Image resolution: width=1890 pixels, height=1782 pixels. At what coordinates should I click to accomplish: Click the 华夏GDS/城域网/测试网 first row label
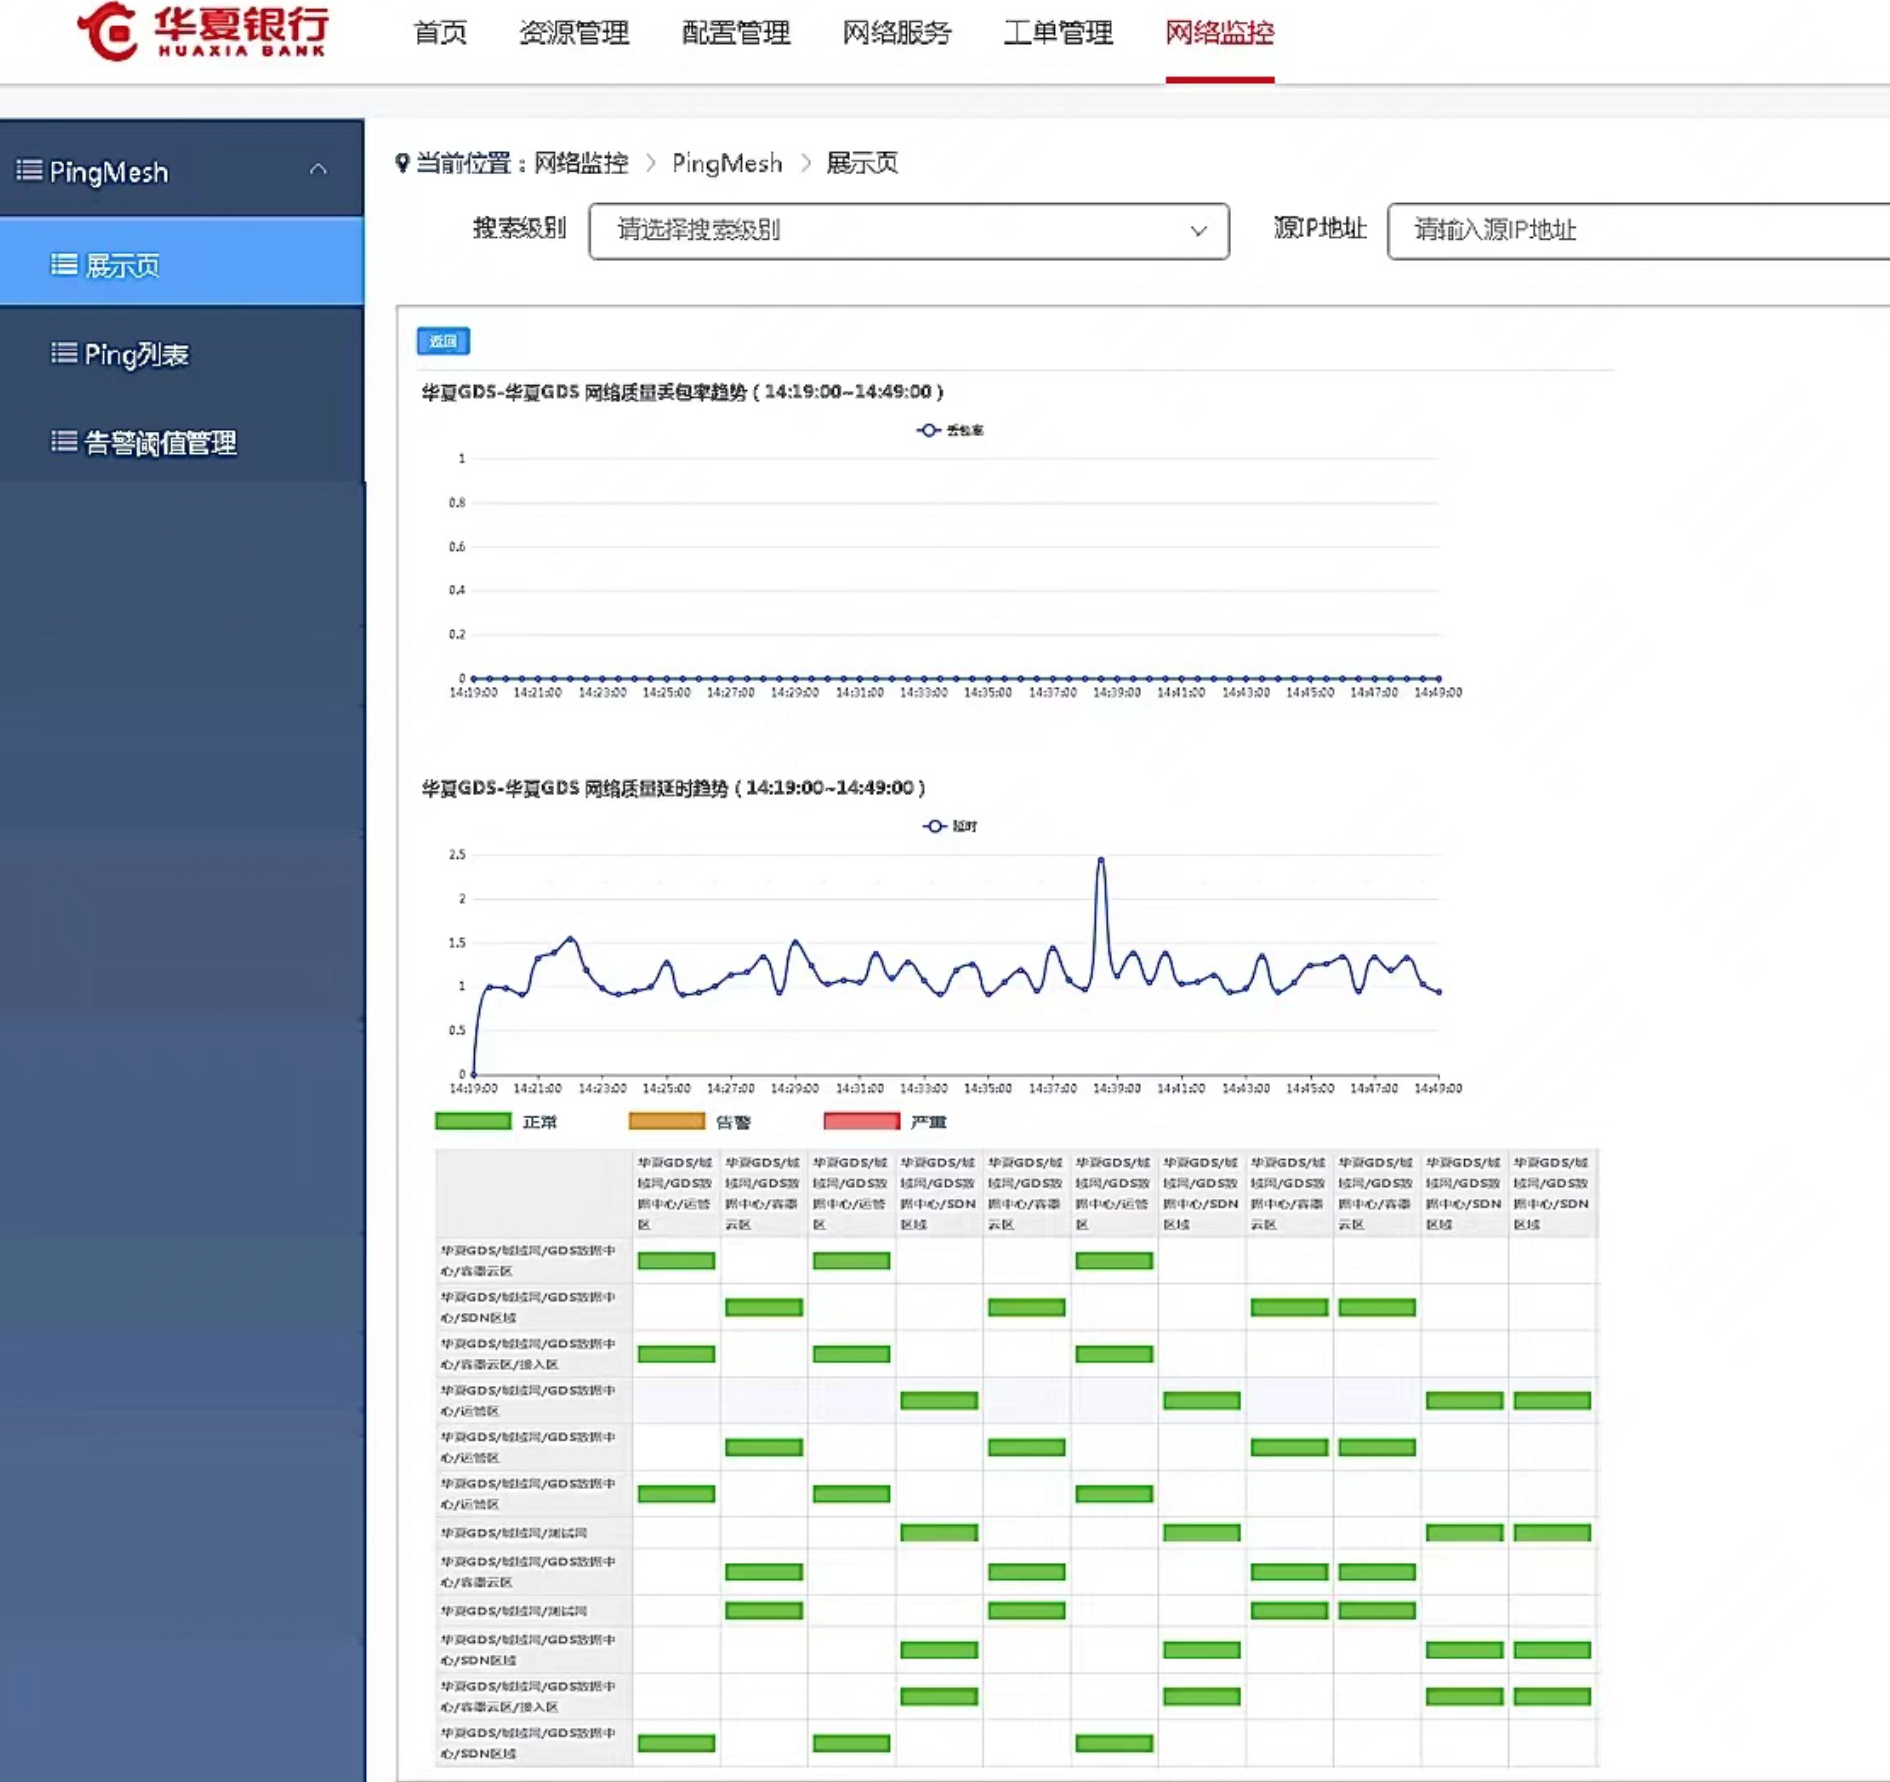514,1532
